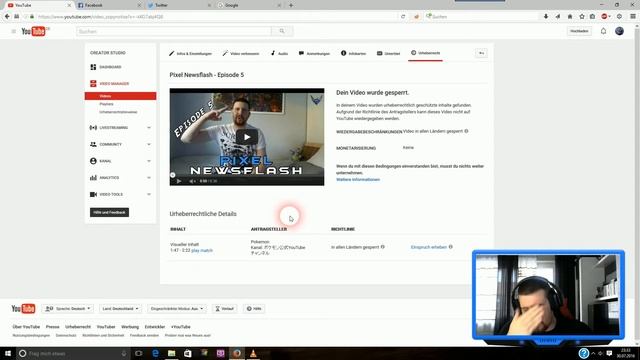This screenshot has width=640, height=360.
Task: Select the Urheberrecht tab
Action: tap(425, 53)
